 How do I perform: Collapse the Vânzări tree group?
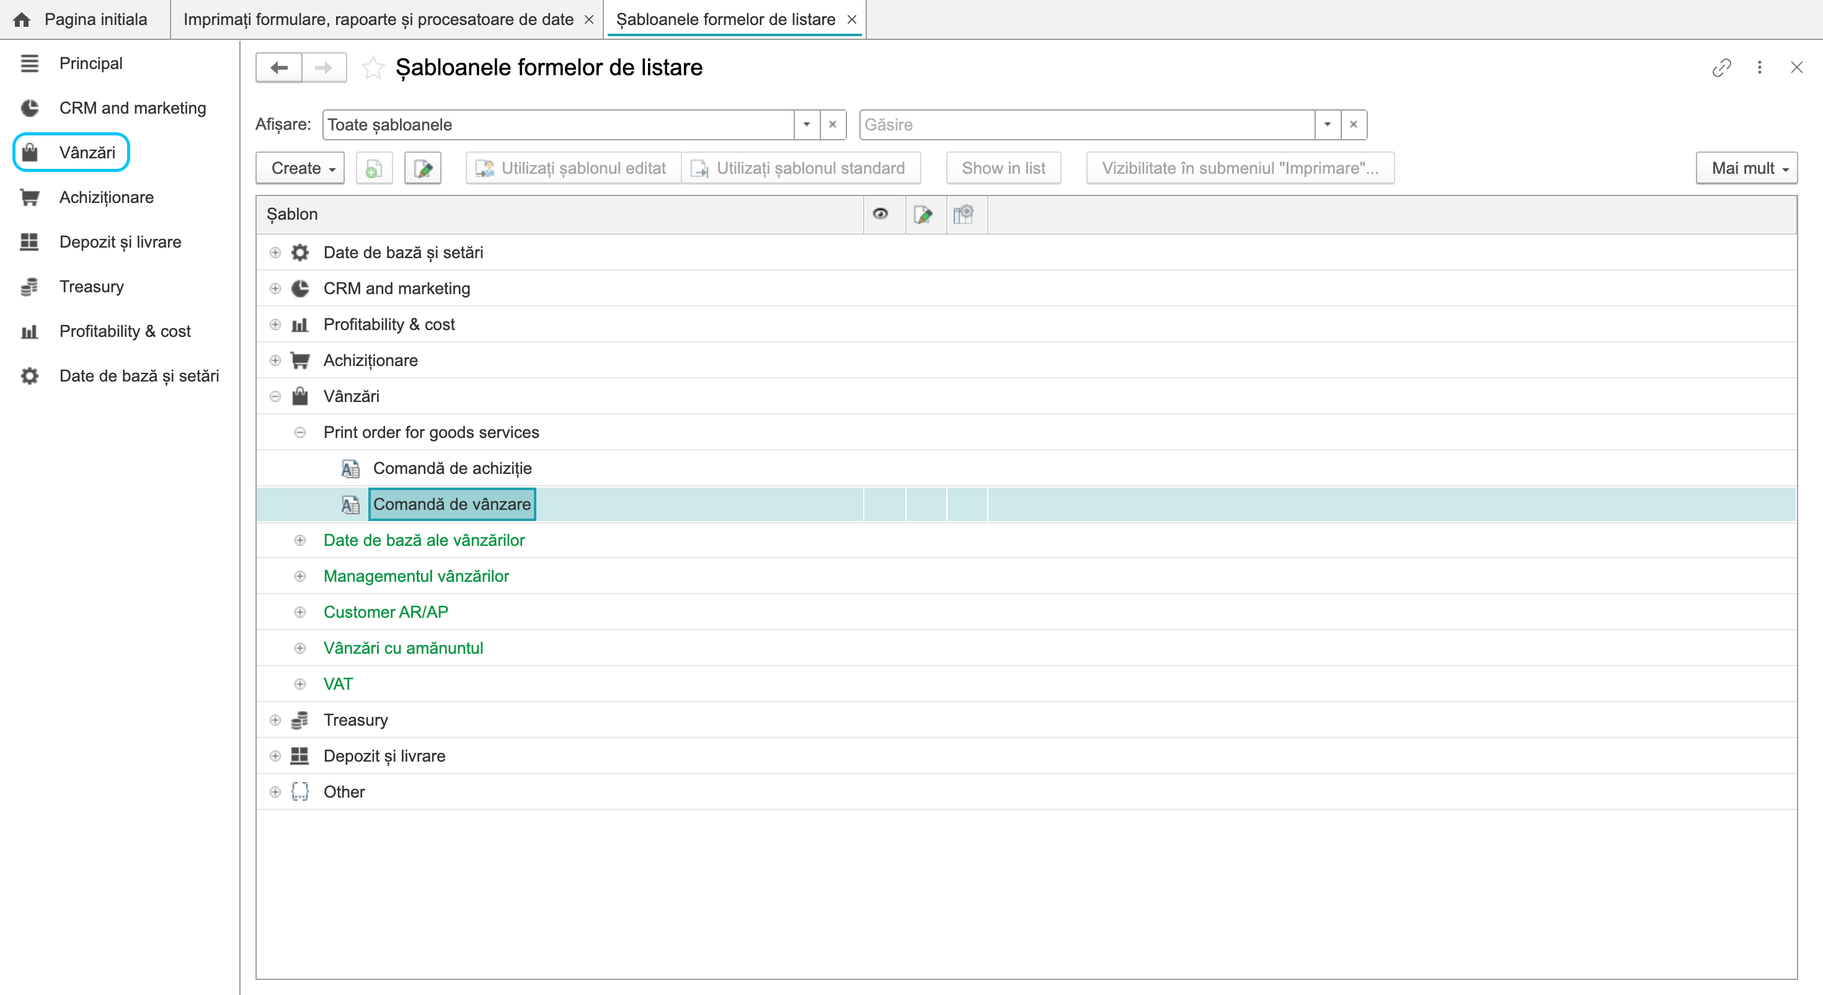click(x=275, y=396)
